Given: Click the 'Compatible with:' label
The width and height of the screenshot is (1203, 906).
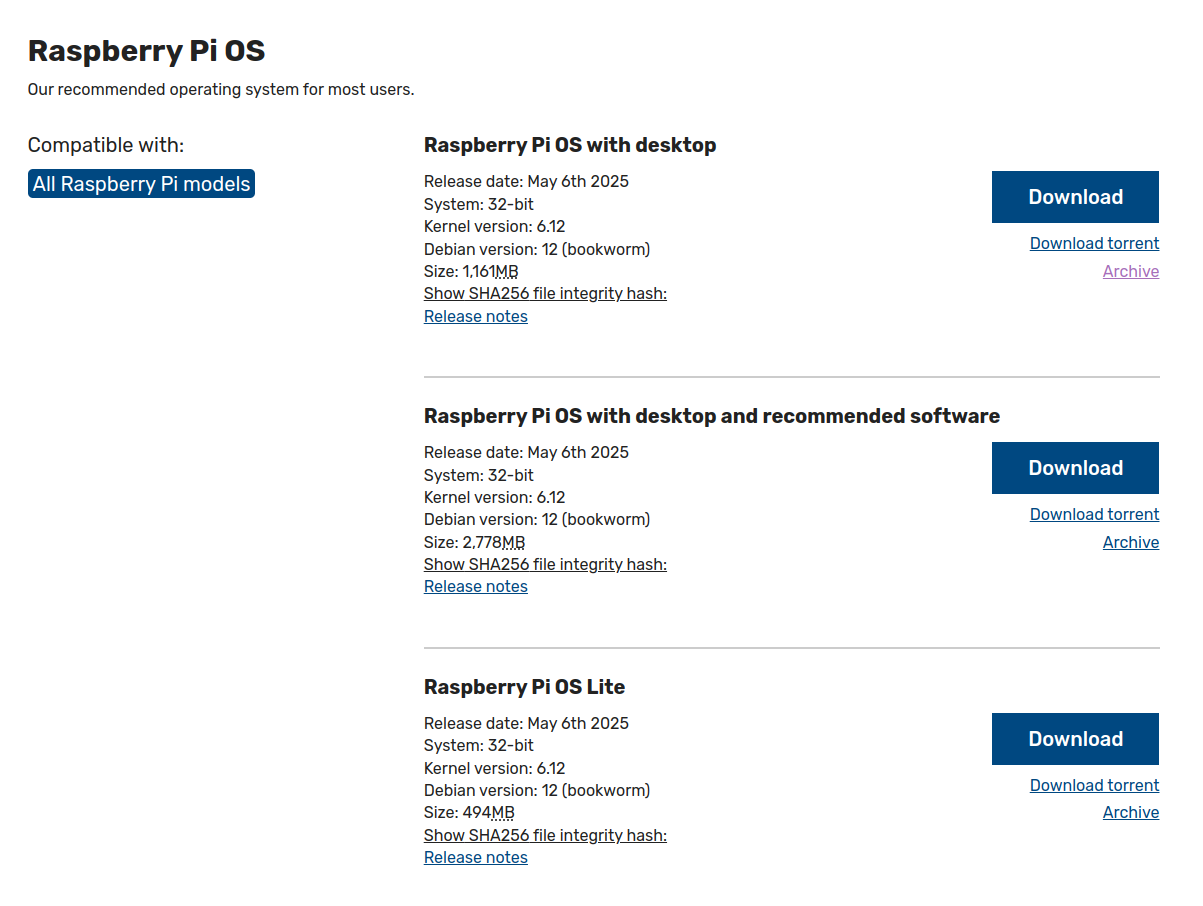Looking at the screenshot, I should coord(106,145).
